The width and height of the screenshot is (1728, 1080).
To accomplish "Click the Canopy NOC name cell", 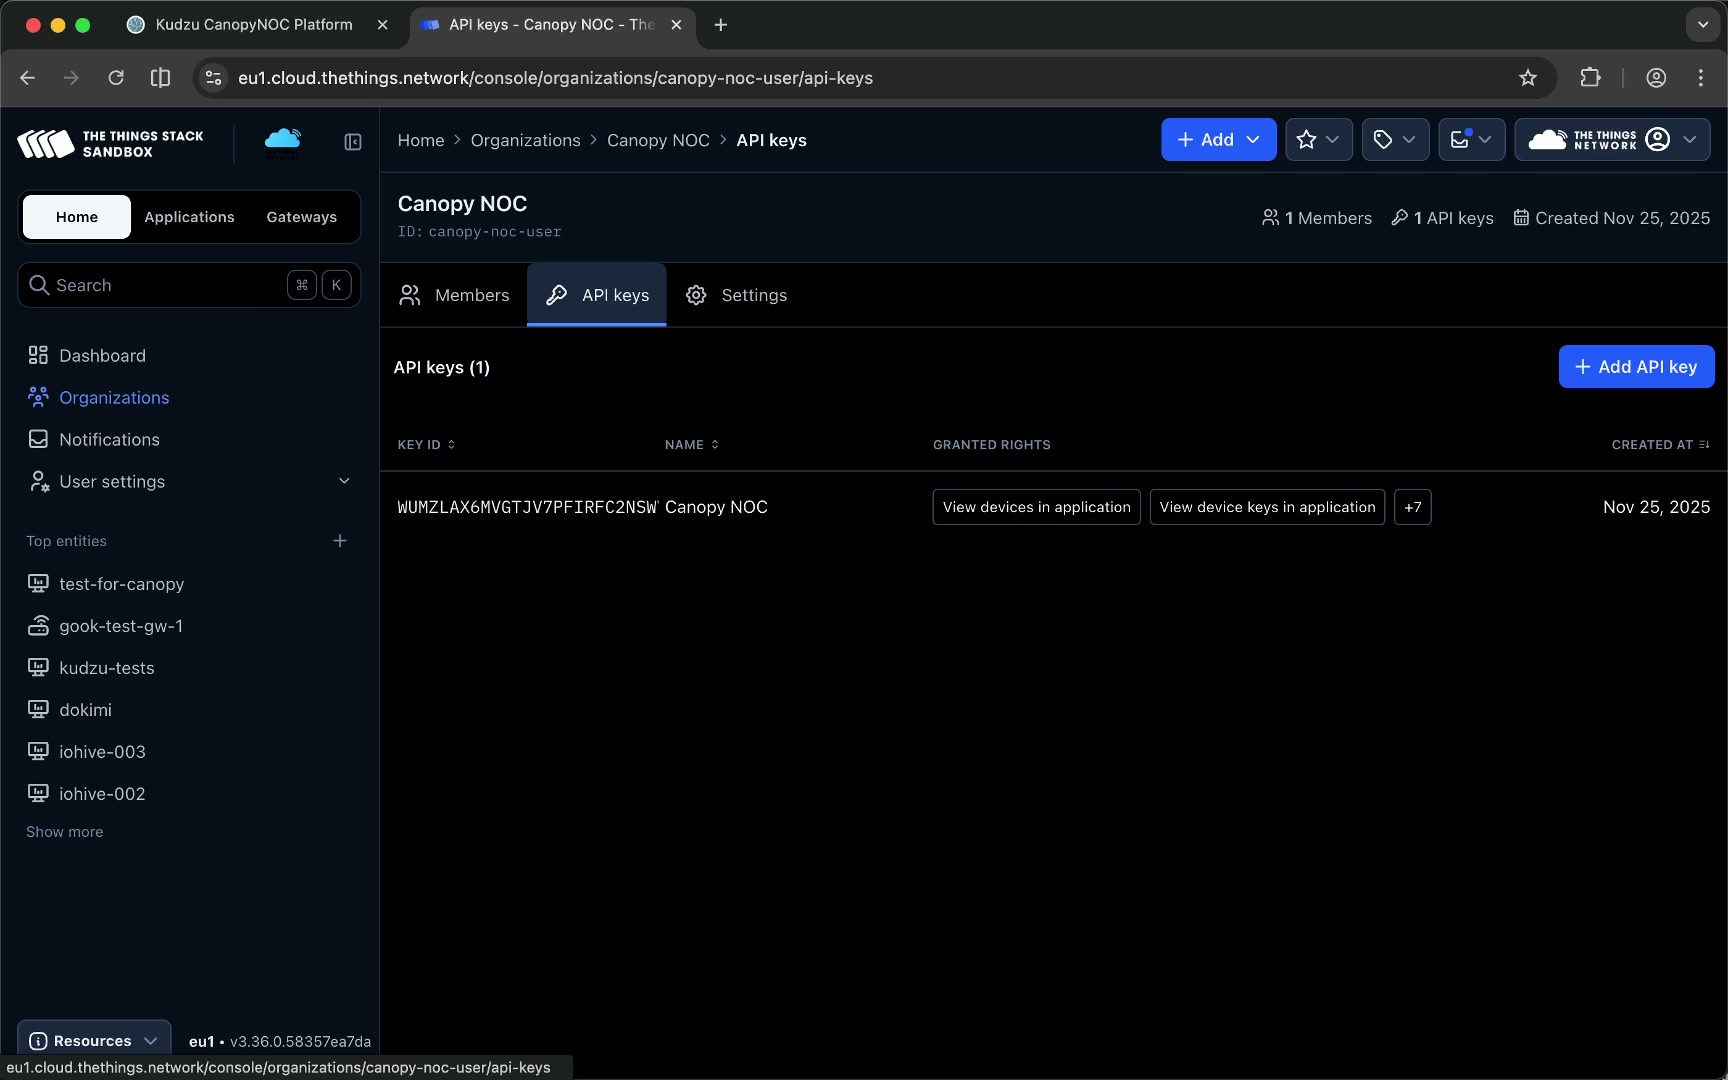I will (716, 507).
